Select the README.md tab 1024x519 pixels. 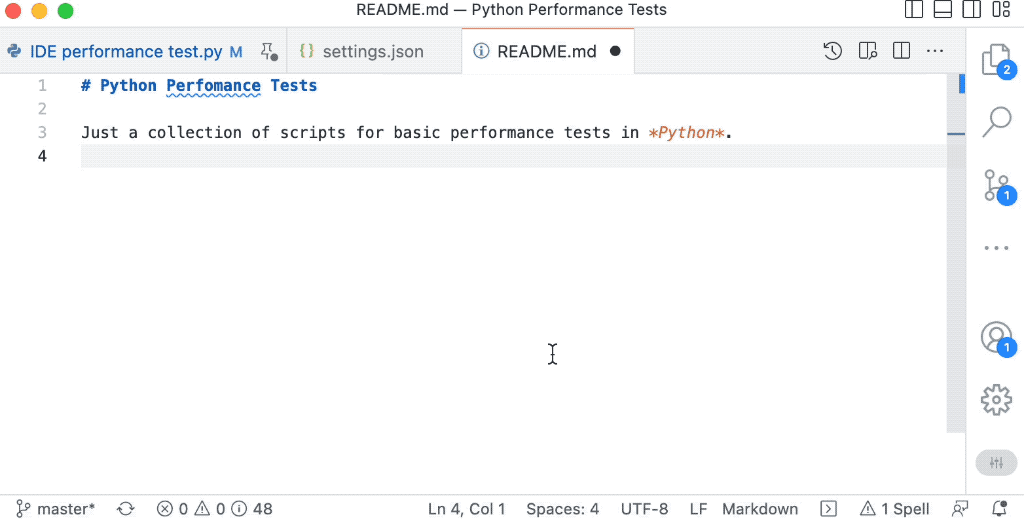[x=547, y=52]
